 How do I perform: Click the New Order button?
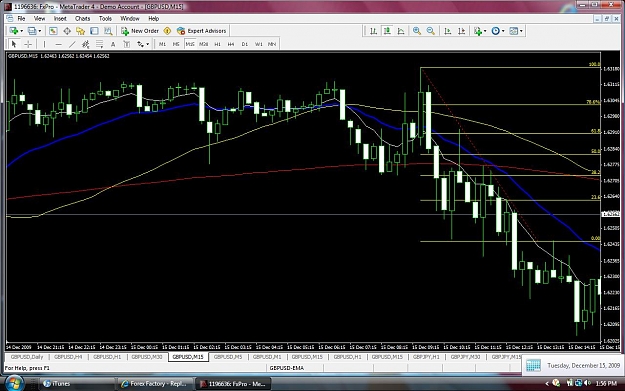pyautogui.click(x=140, y=31)
